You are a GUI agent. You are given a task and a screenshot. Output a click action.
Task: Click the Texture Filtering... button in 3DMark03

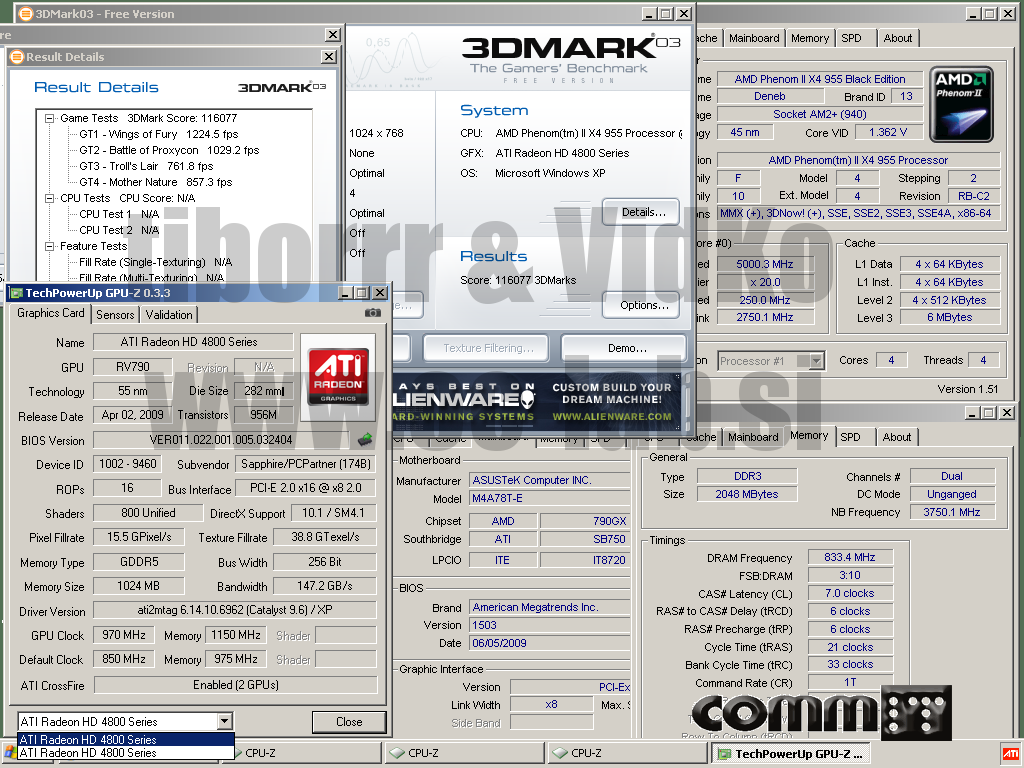pos(488,348)
